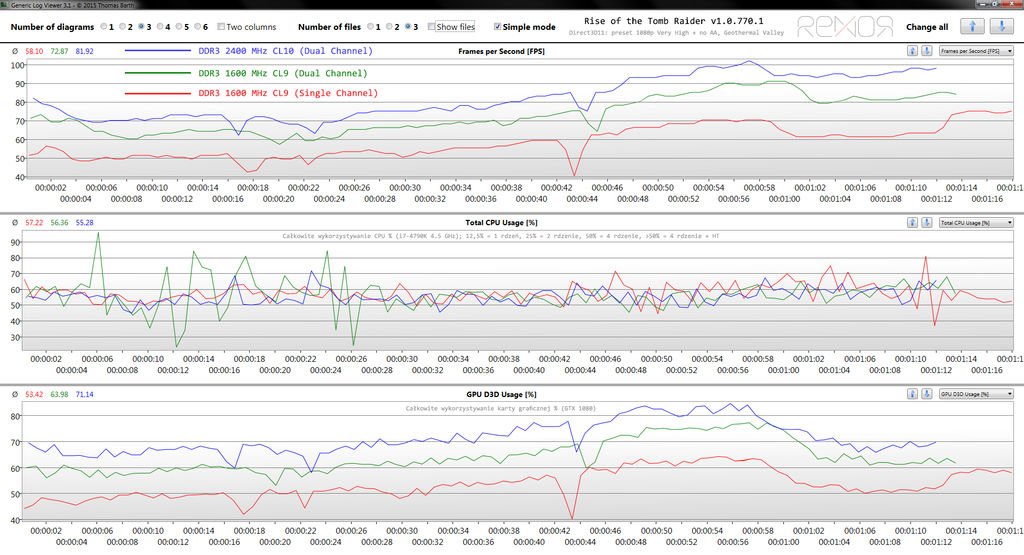Click down arrow icon of Total CPU Usage diagram
Viewport: 1024px width, 555px height.
tap(926, 222)
